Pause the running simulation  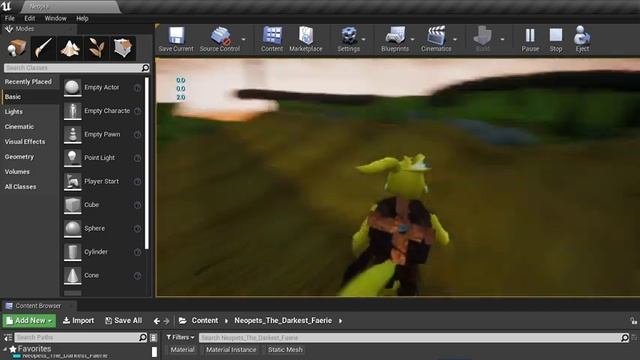[x=530, y=40]
